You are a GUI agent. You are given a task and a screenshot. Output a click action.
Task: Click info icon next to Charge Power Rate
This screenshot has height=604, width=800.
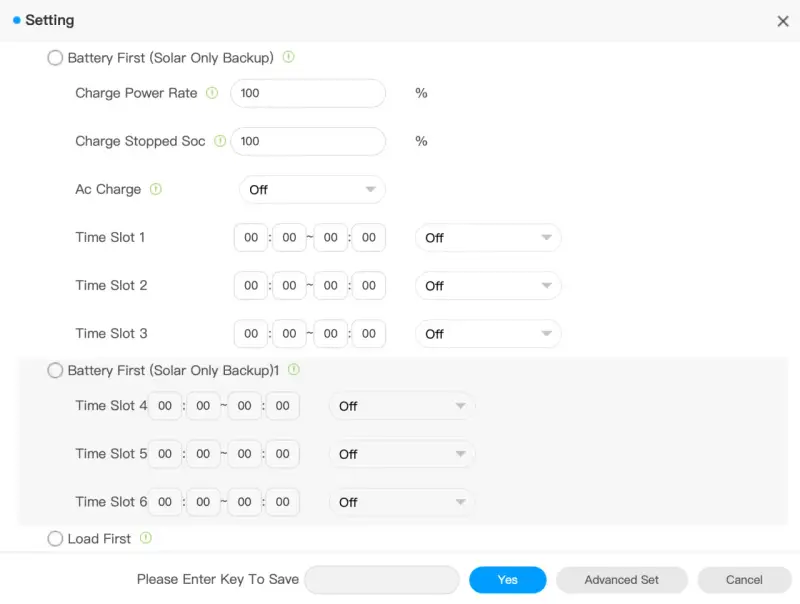coord(212,93)
